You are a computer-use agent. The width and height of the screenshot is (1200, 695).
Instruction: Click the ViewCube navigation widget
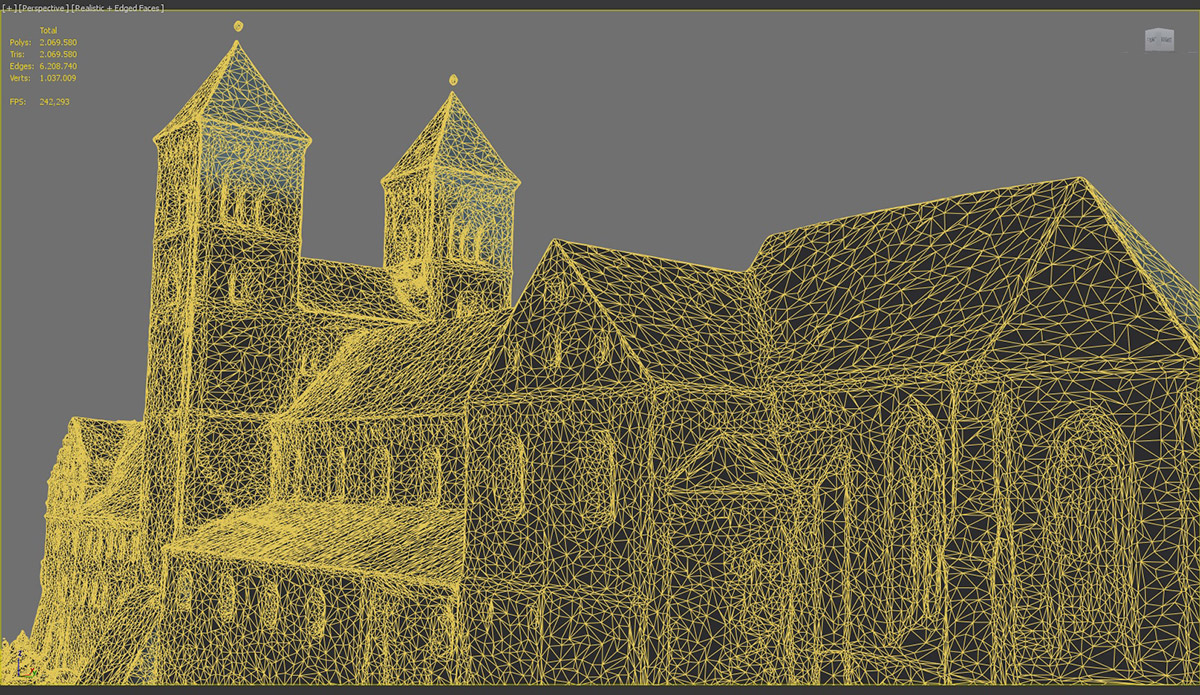(x=1159, y=40)
